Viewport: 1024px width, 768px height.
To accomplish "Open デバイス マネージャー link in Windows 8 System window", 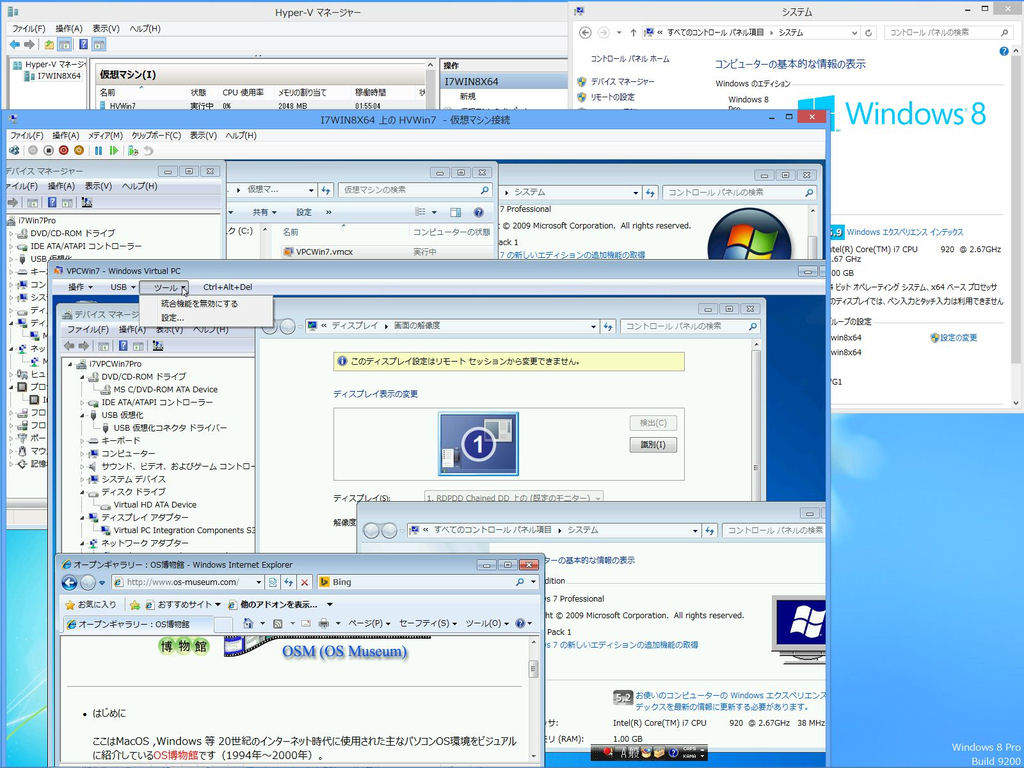I will (622, 82).
